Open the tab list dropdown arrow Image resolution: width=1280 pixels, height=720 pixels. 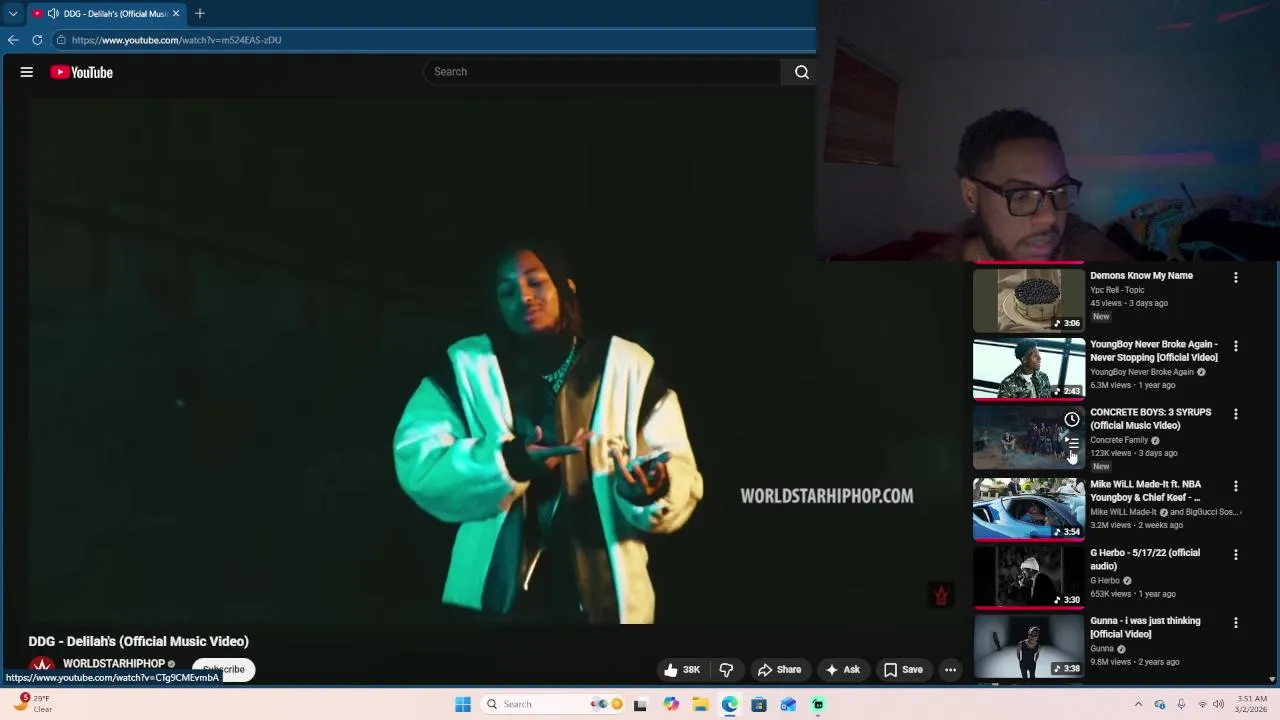pyautogui.click(x=13, y=13)
